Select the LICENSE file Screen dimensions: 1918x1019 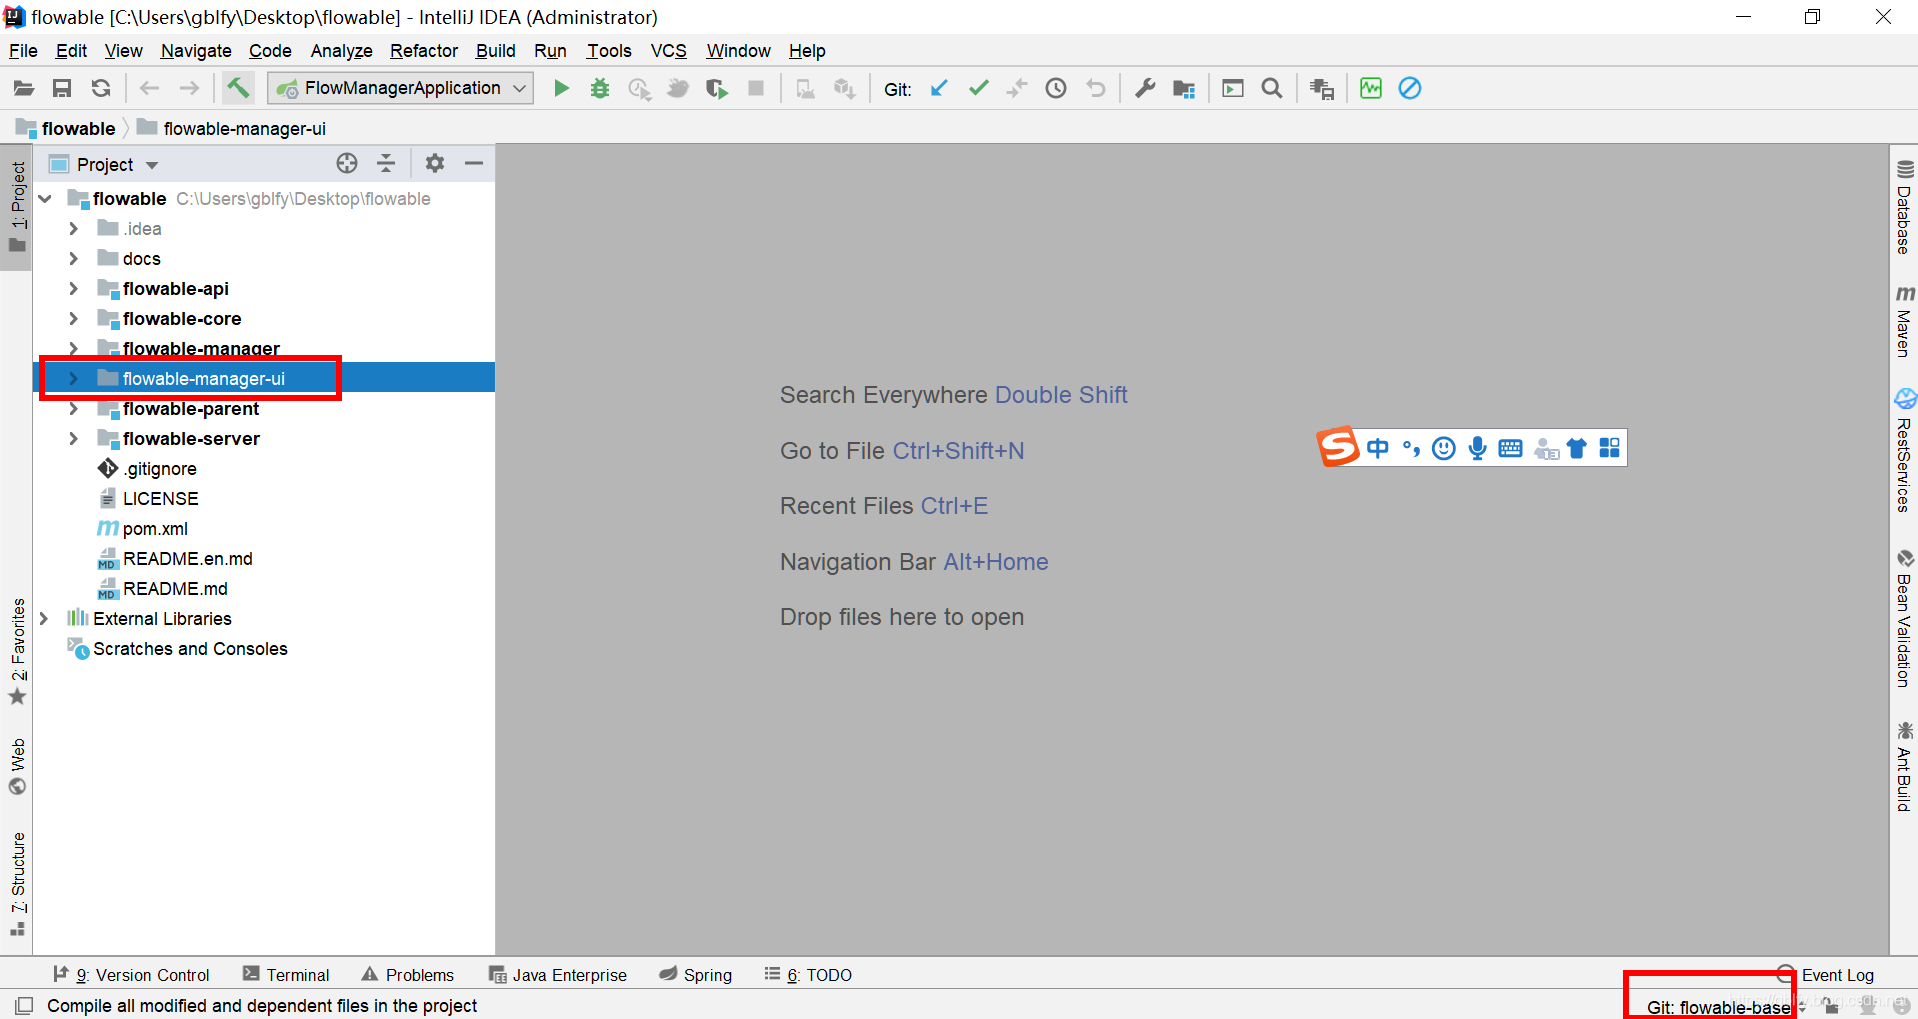tap(160, 499)
